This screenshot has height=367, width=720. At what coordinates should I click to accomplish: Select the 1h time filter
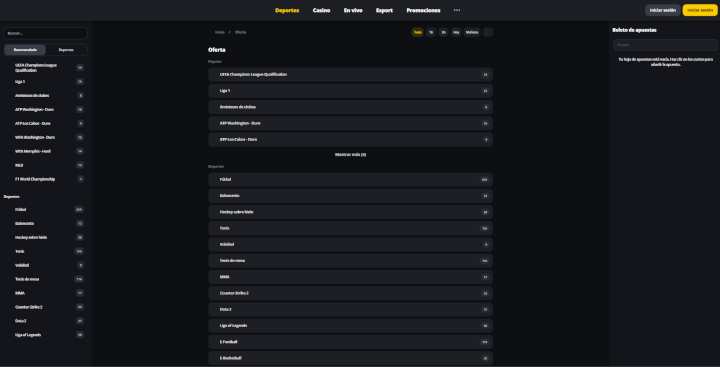click(x=431, y=32)
